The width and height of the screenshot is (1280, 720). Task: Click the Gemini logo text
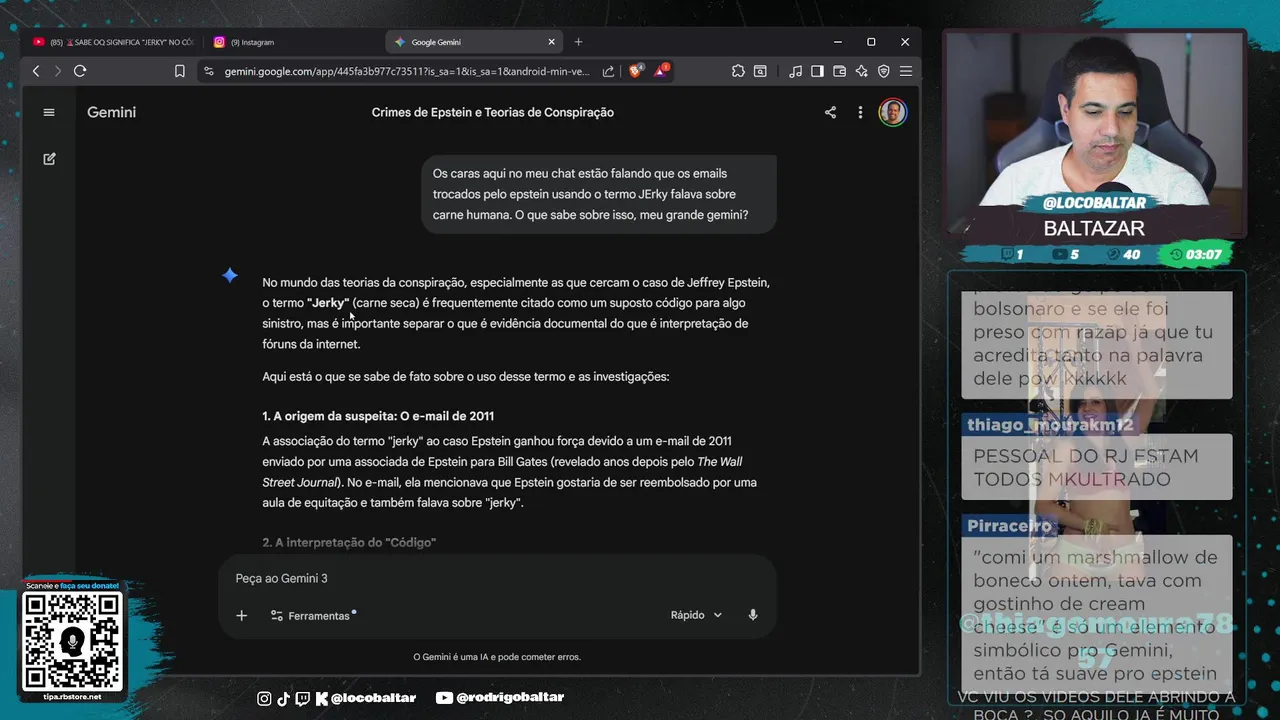pos(111,112)
